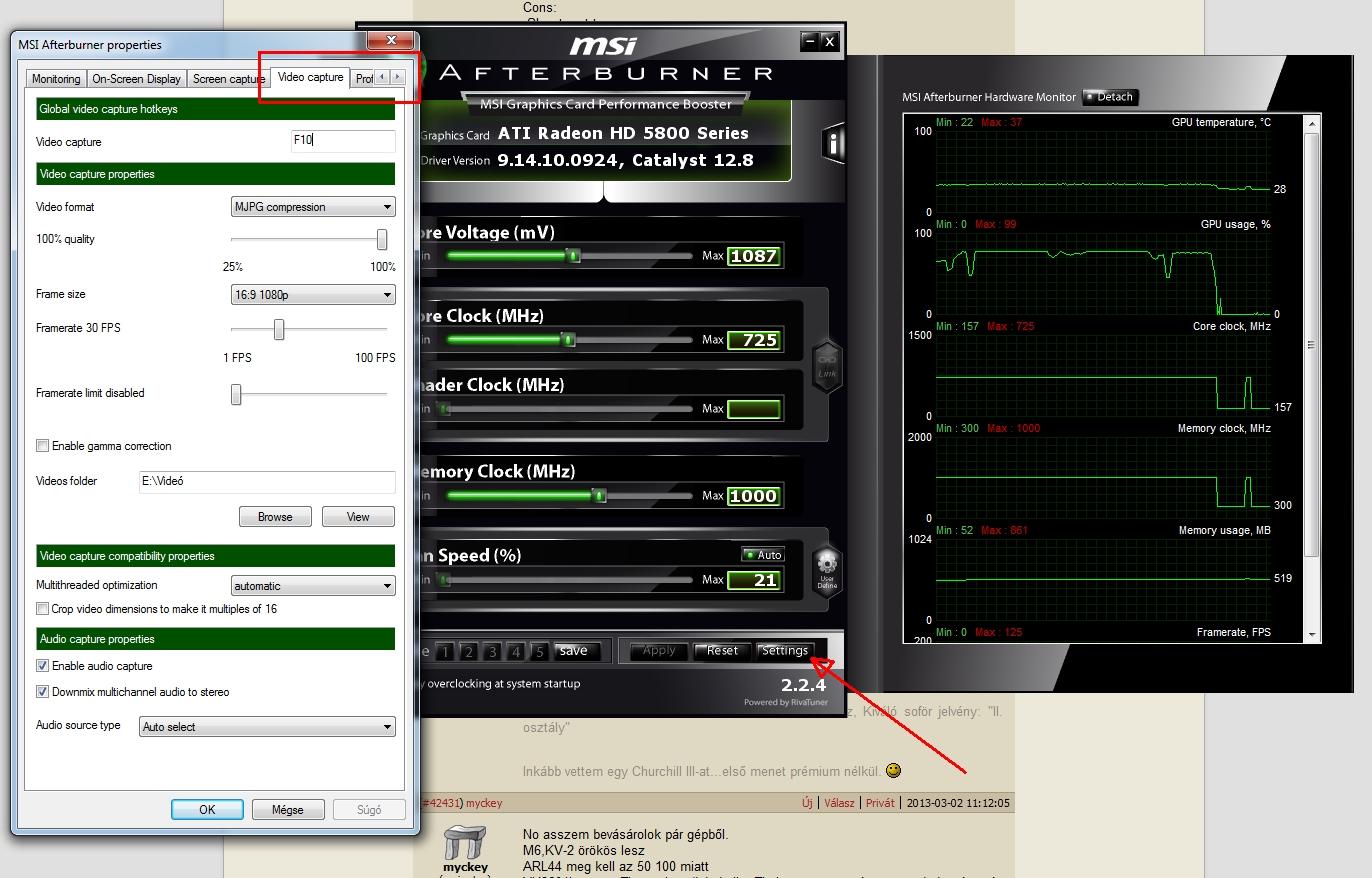Confirm the properties dialog with OK

[x=207, y=810]
